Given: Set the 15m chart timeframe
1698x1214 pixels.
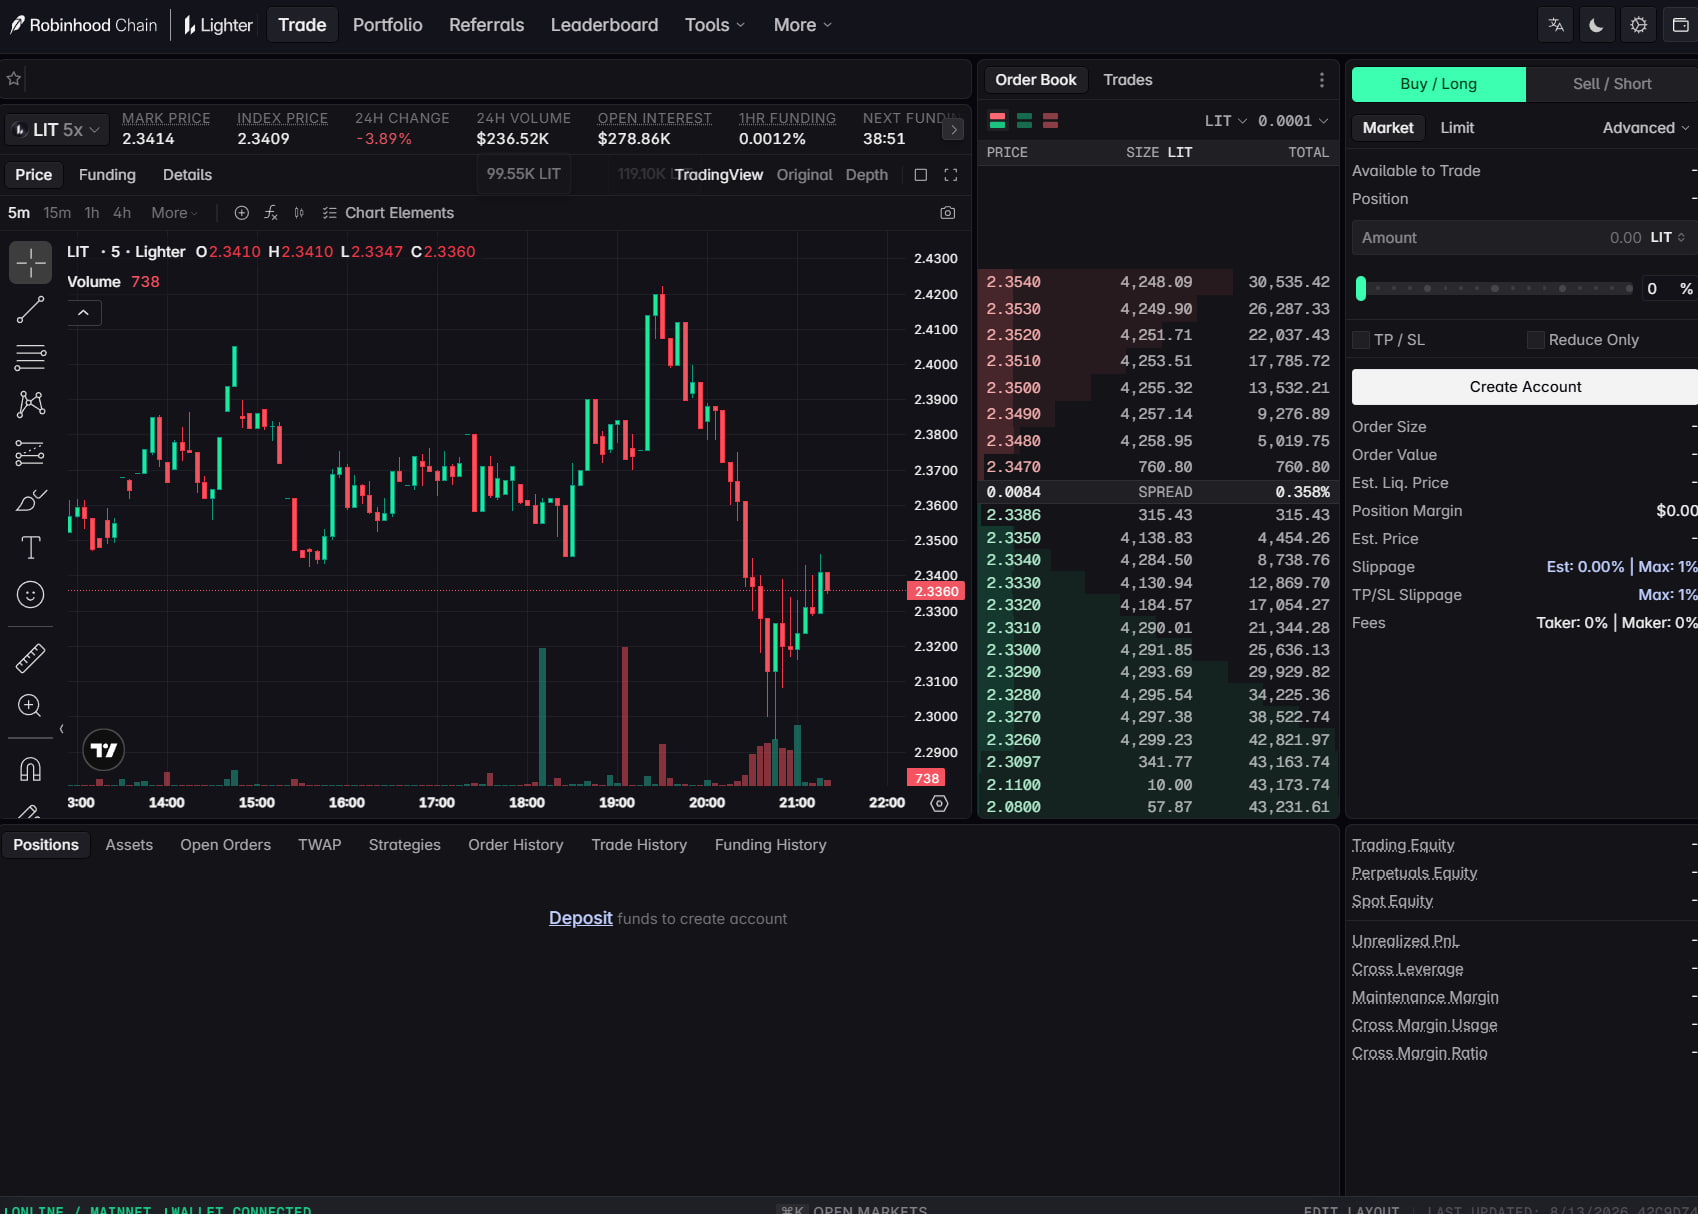Looking at the screenshot, I should coord(57,213).
